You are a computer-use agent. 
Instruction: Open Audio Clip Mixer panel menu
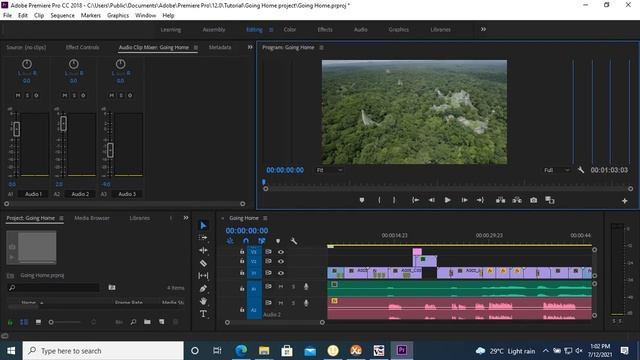[x=196, y=47]
